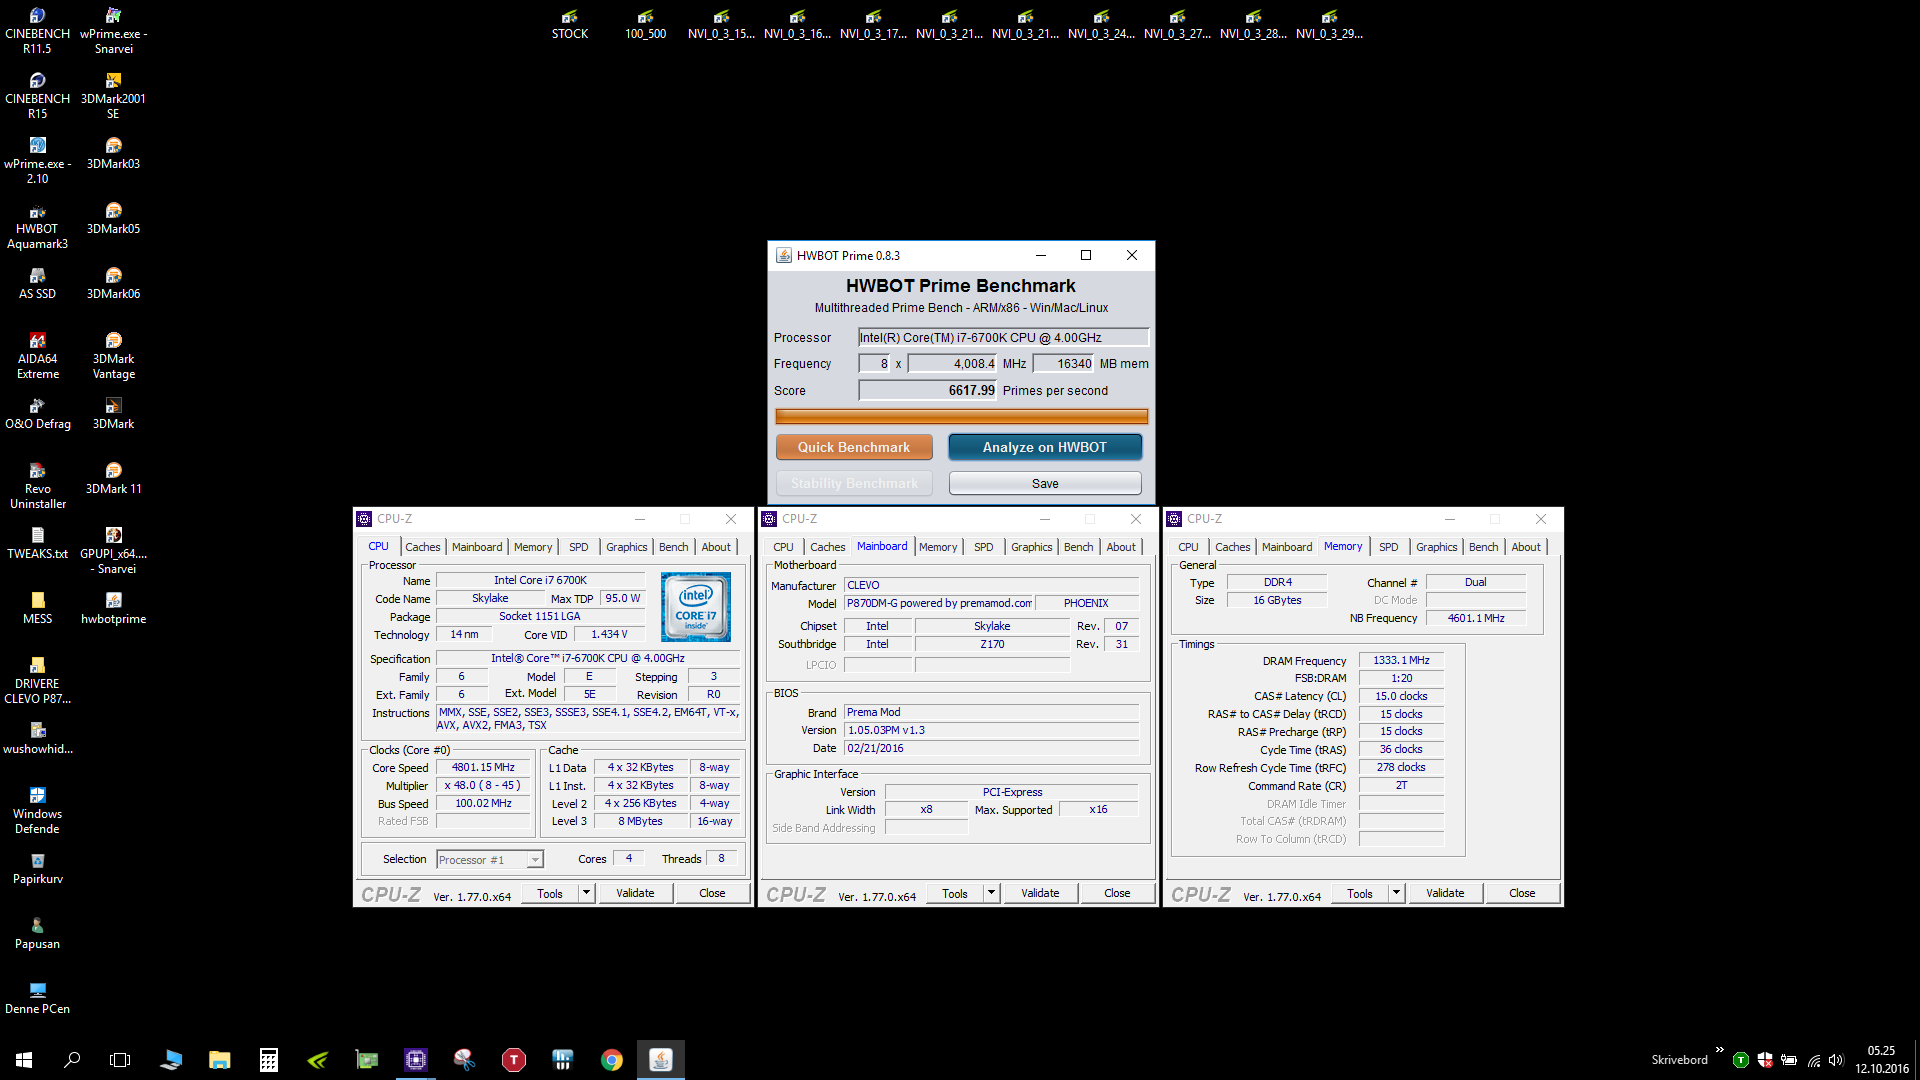Open About tab in Memory CPU-Z window
1920x1080 pixels.
(x=1526, y=547)
